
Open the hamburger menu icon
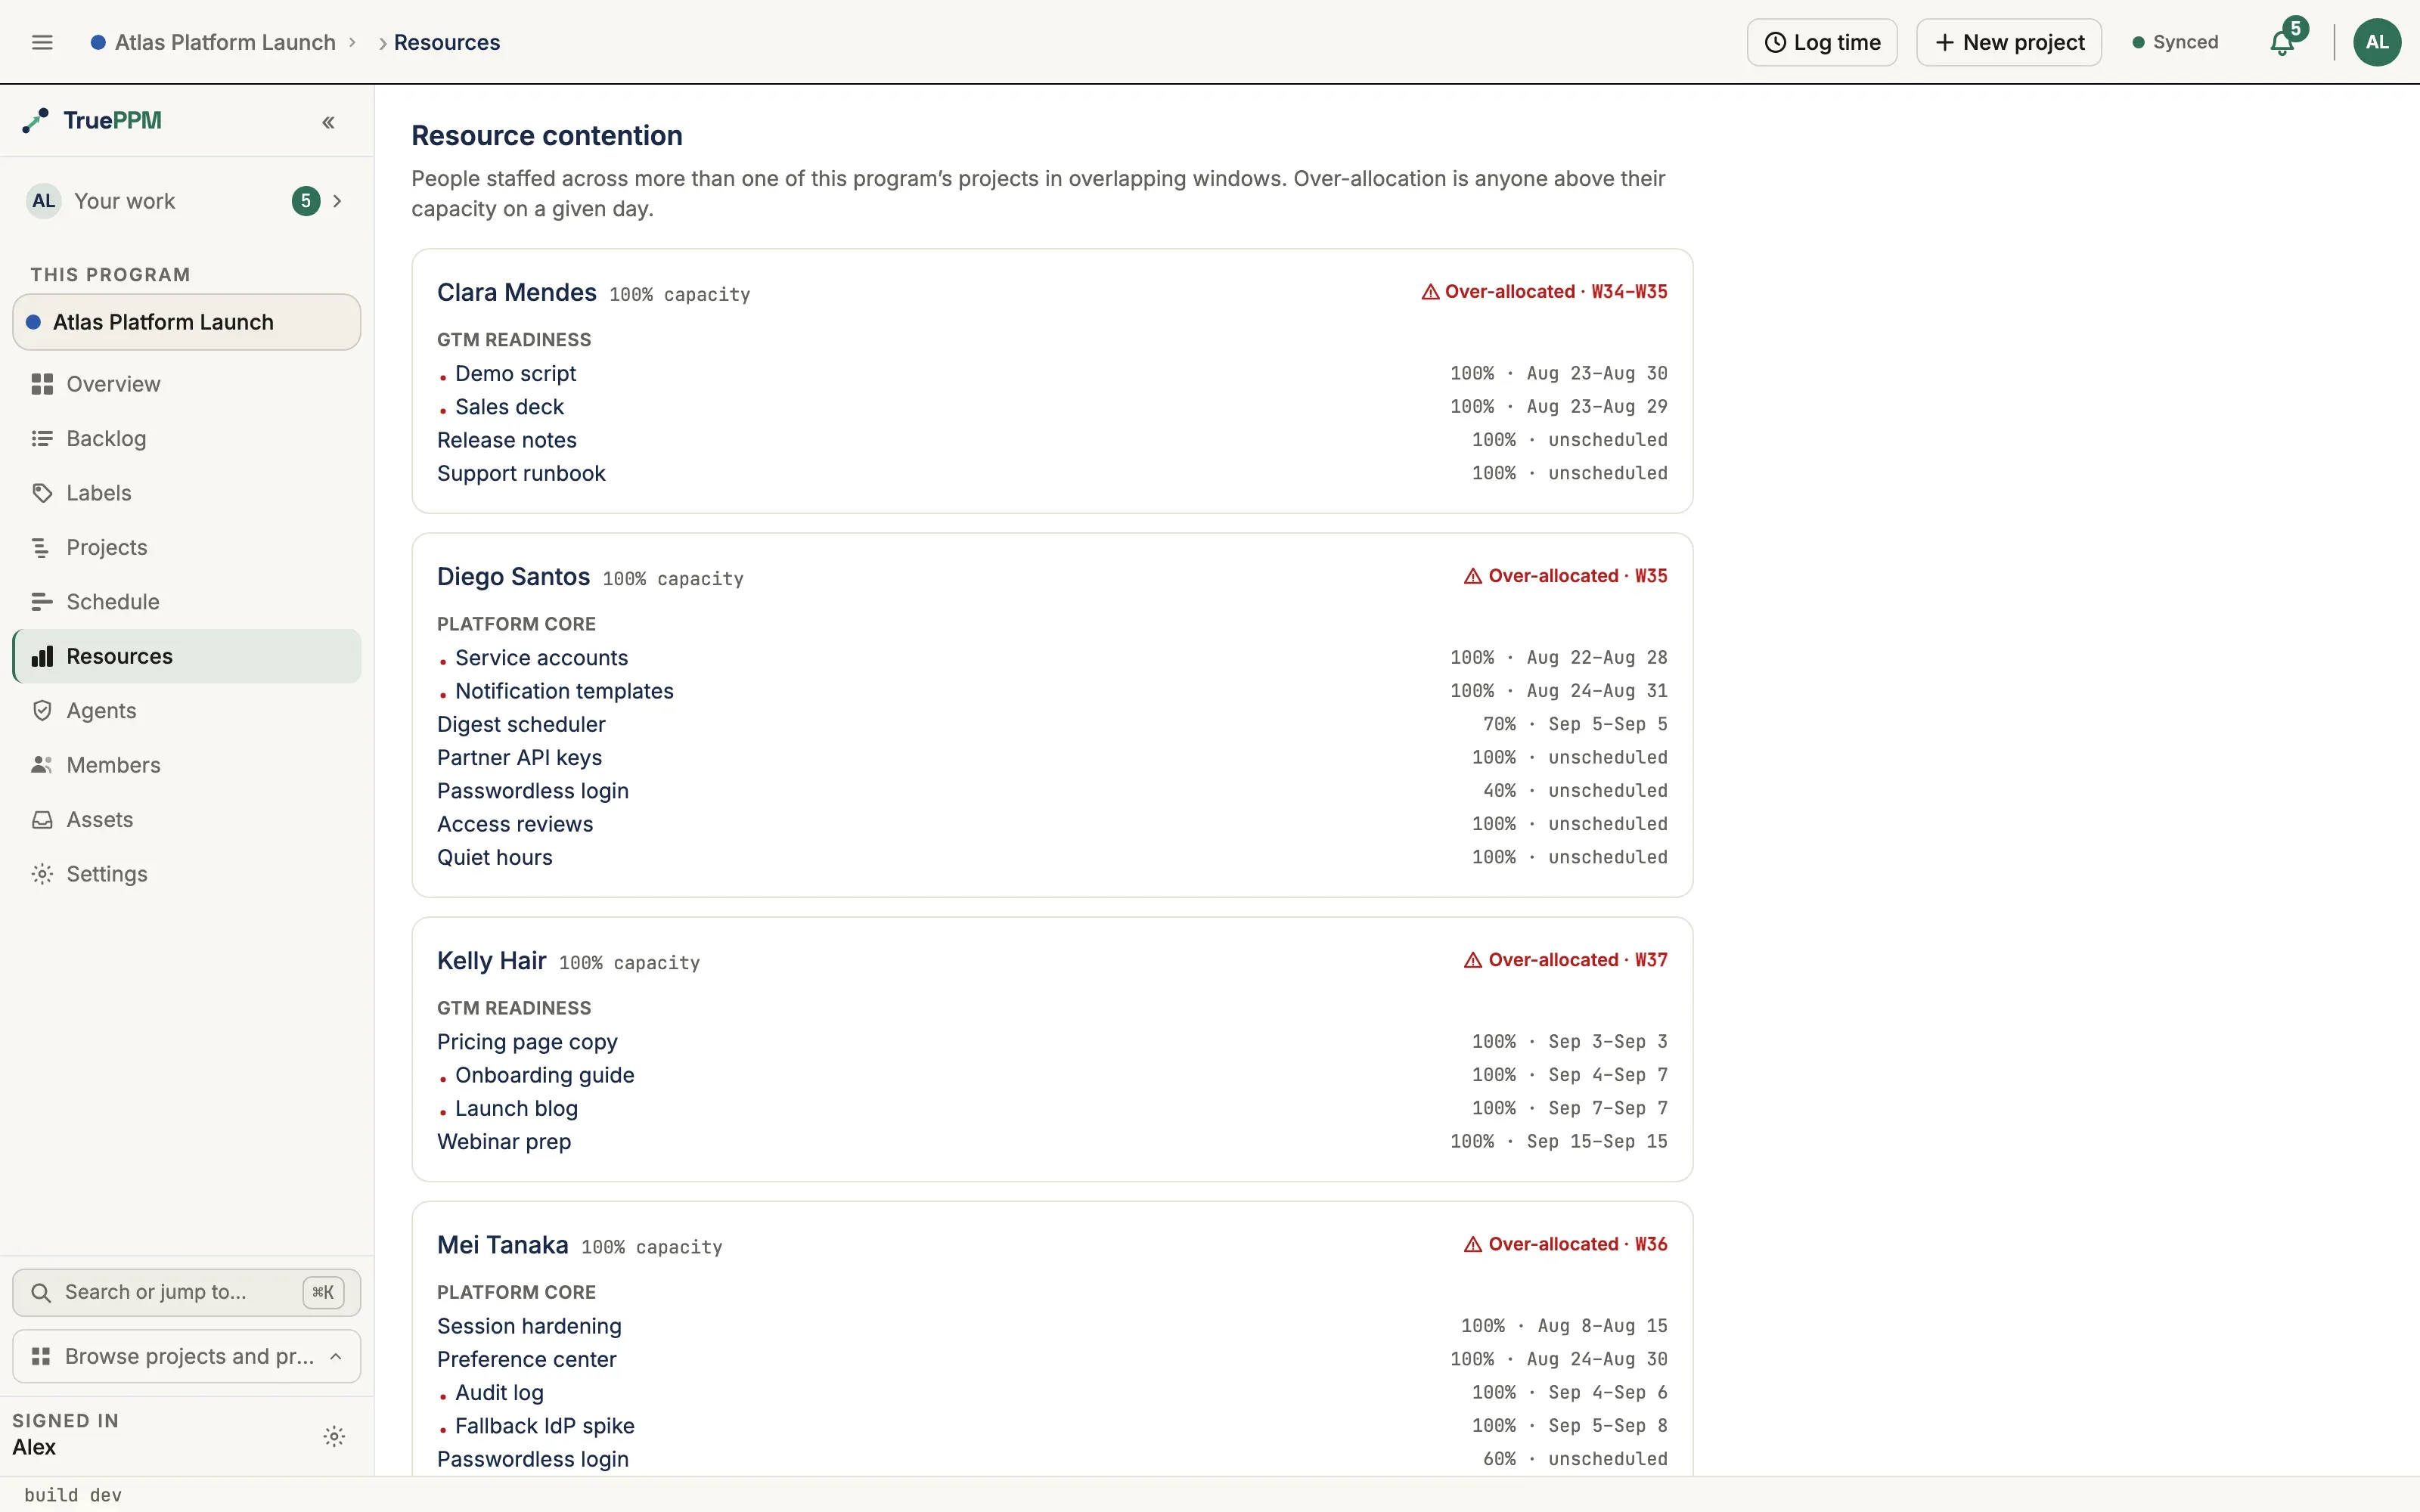pyautogui.click(x=42, y=42)
